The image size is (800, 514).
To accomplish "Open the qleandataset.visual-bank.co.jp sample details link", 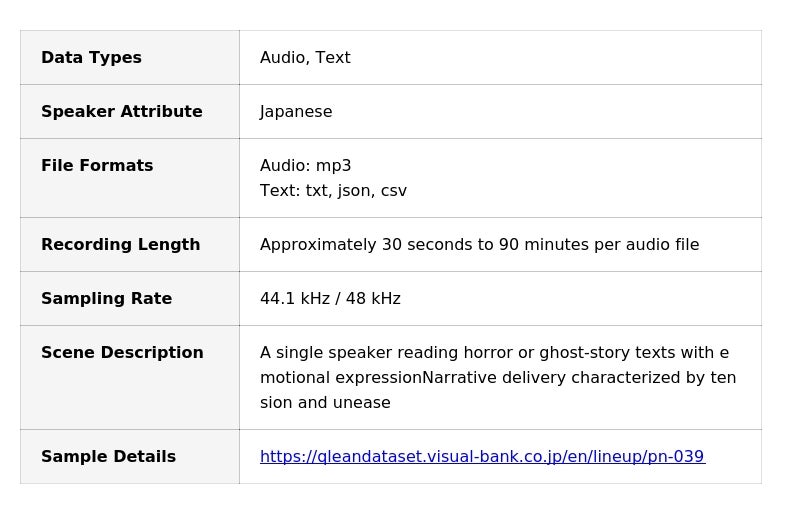I will click(482, 457).
